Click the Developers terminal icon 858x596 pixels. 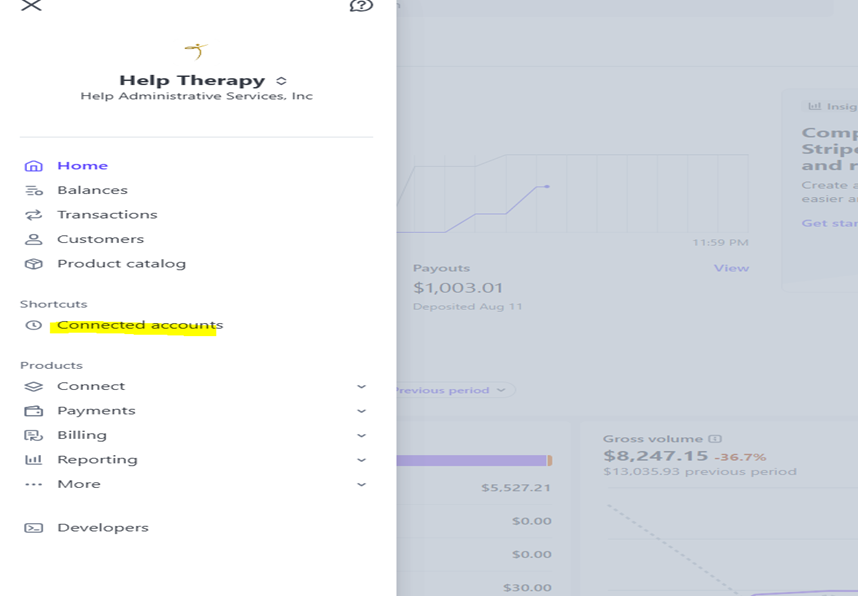(33, 528)
